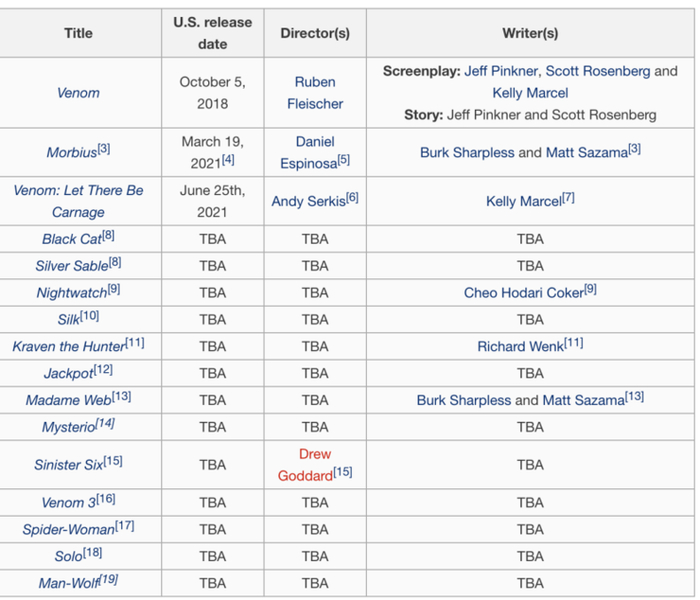Click the October 5, 2018 date cell
700x600 pixels.
212,93
